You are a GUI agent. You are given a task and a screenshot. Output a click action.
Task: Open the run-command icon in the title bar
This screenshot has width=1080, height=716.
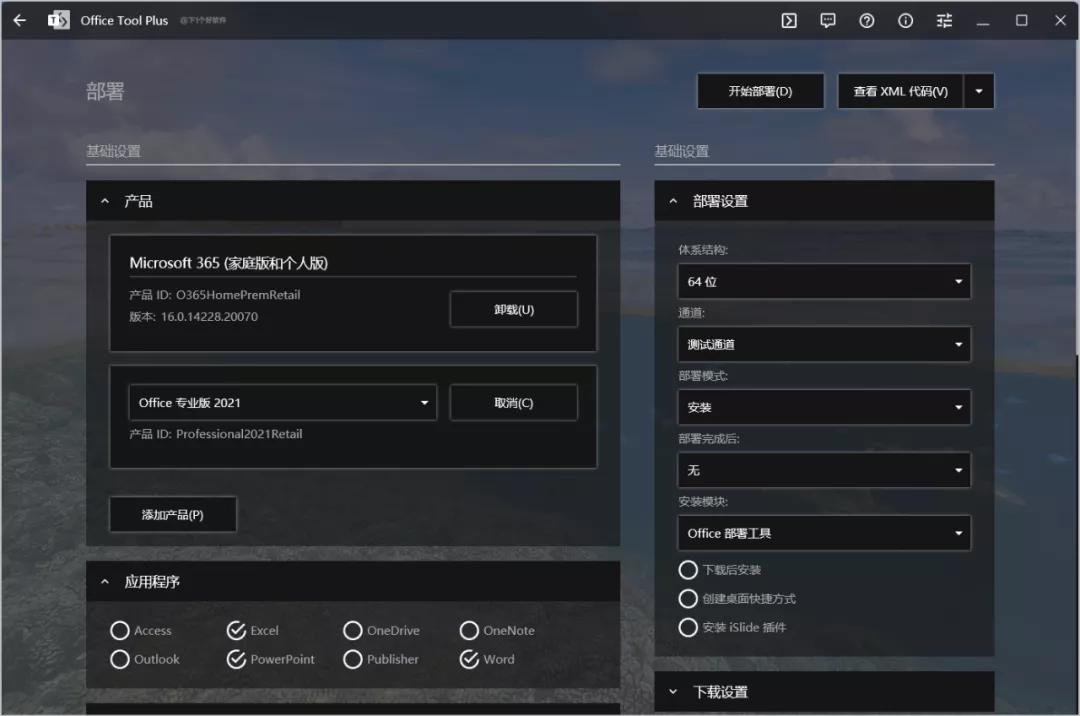click(x=788, y=20)
